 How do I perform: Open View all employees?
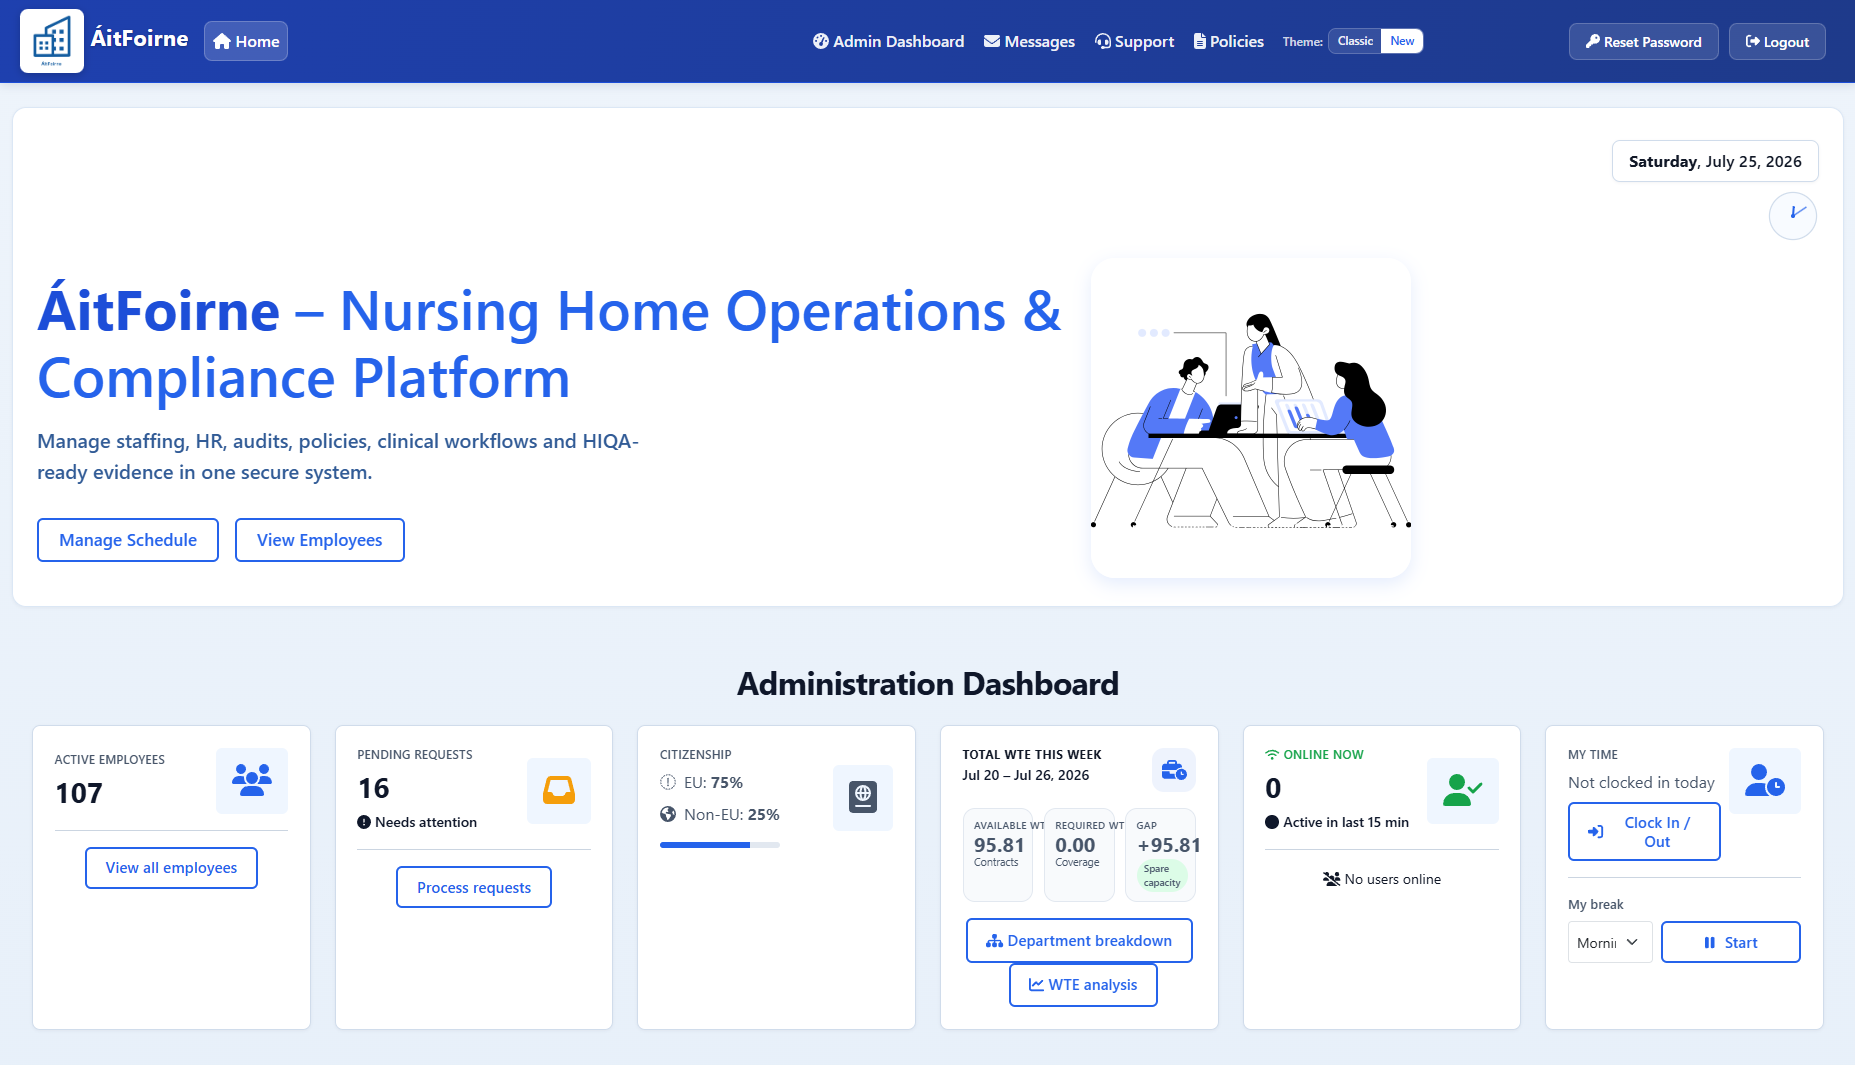pyautogui.click(x=171, y=868)
